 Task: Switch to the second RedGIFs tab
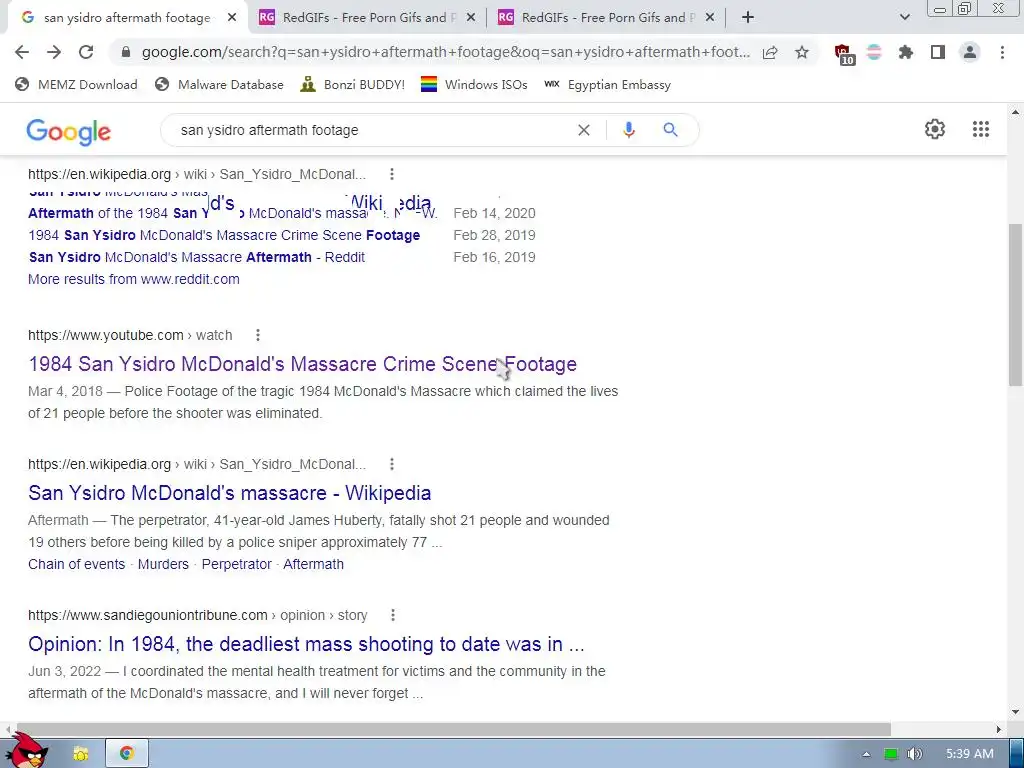[x=603, y=18]
